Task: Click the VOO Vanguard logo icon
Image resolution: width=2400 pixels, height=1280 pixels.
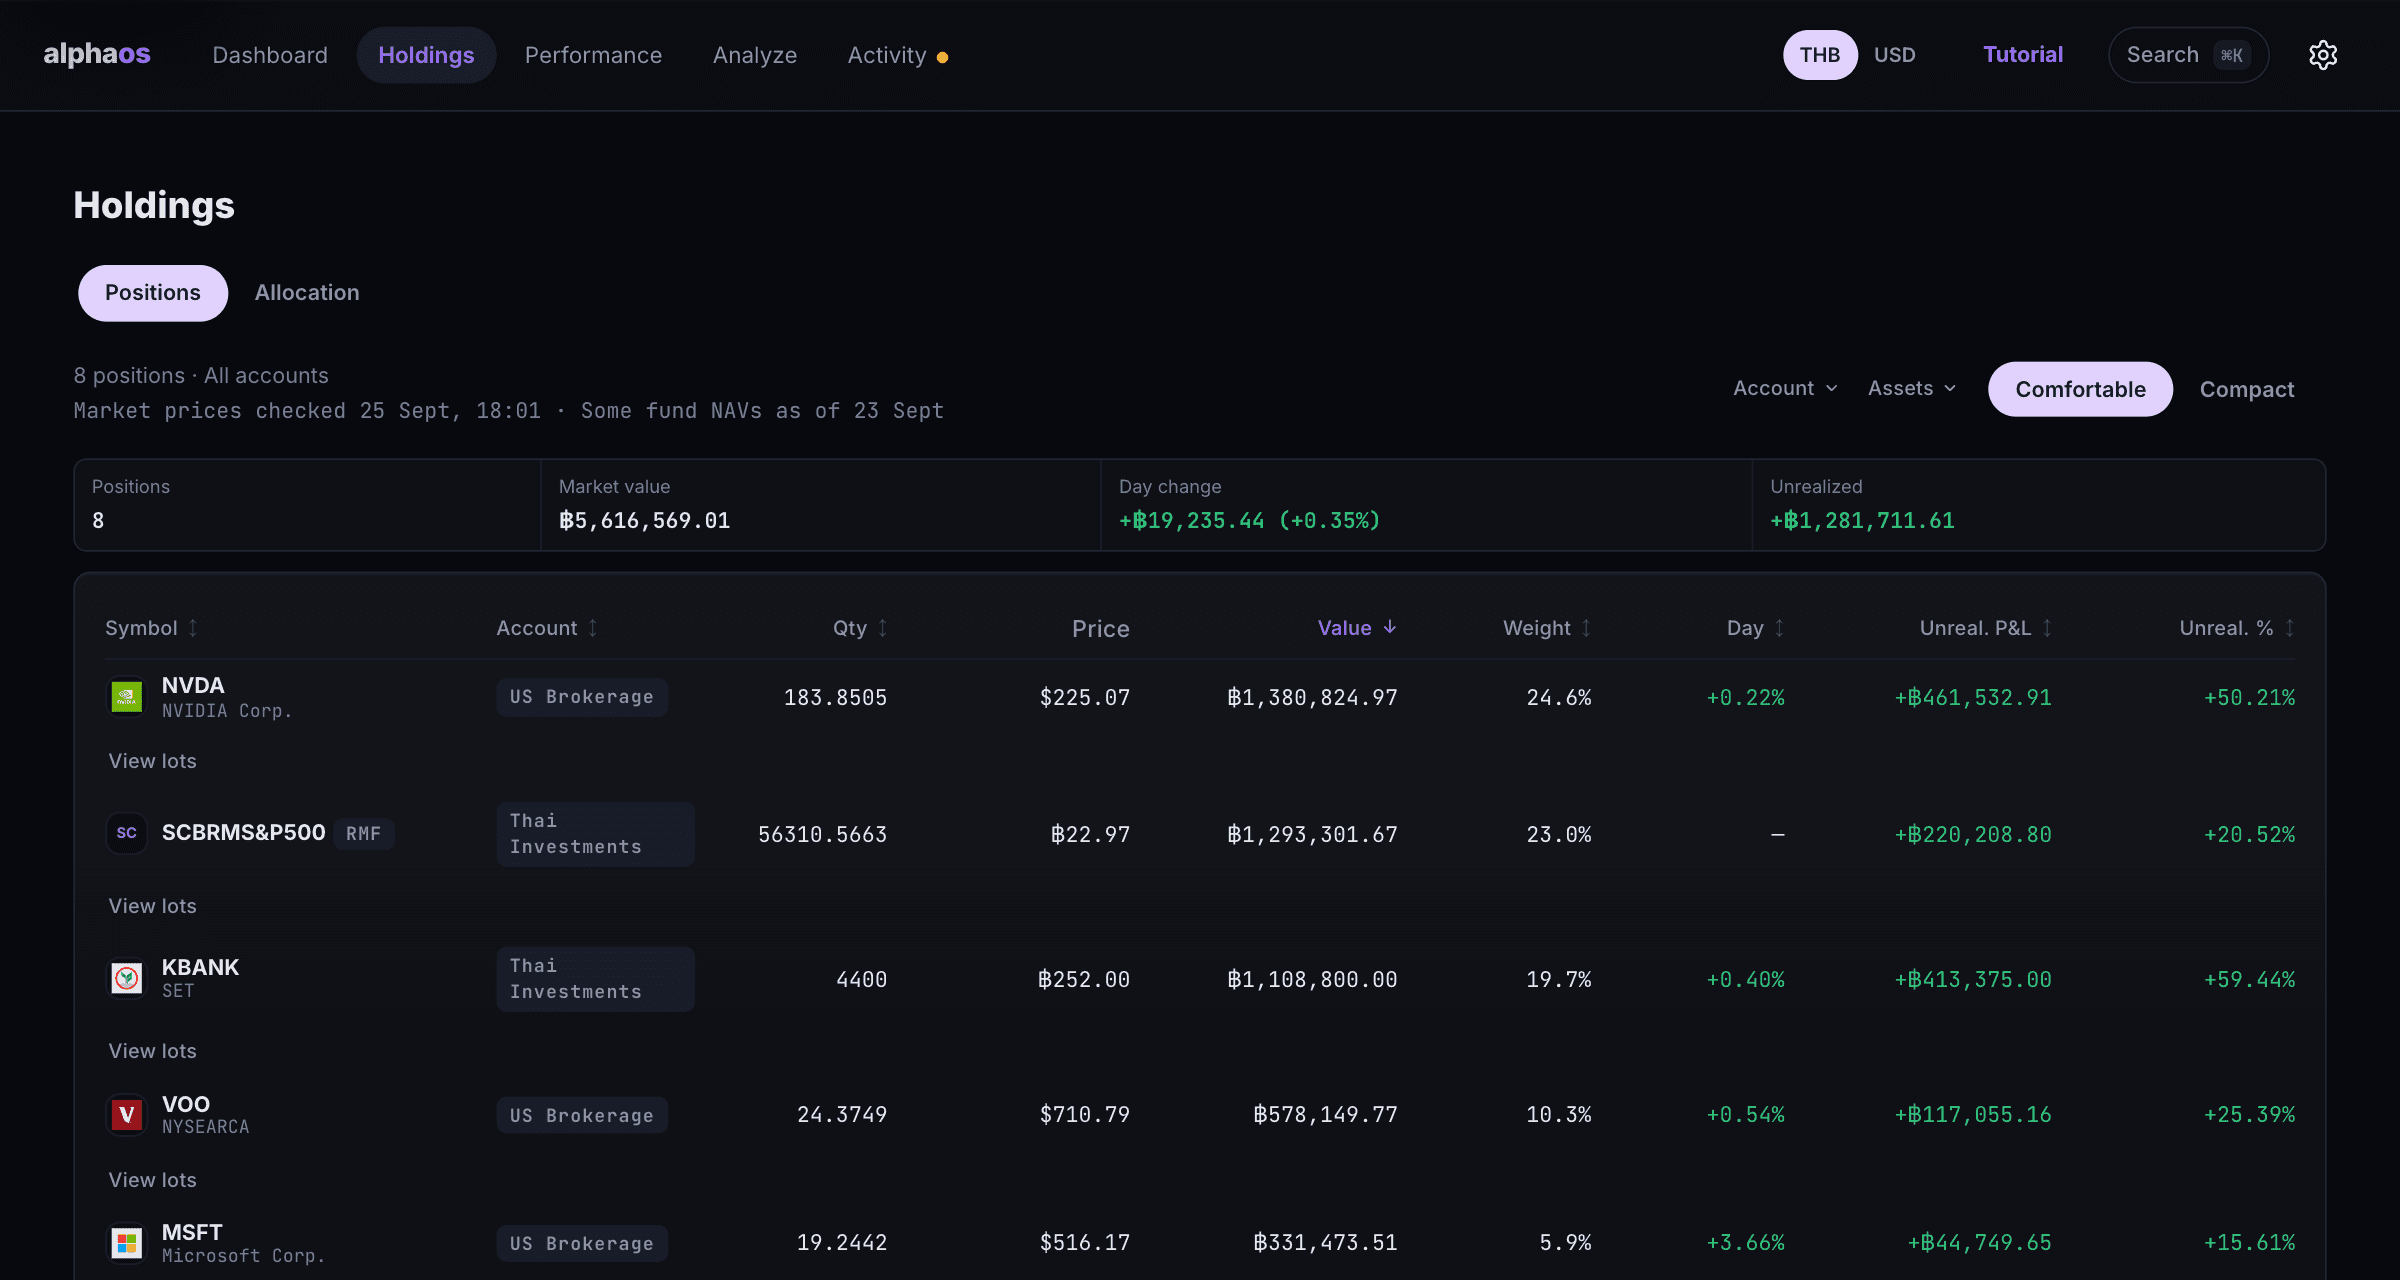Action: (x=127, y=1114)
